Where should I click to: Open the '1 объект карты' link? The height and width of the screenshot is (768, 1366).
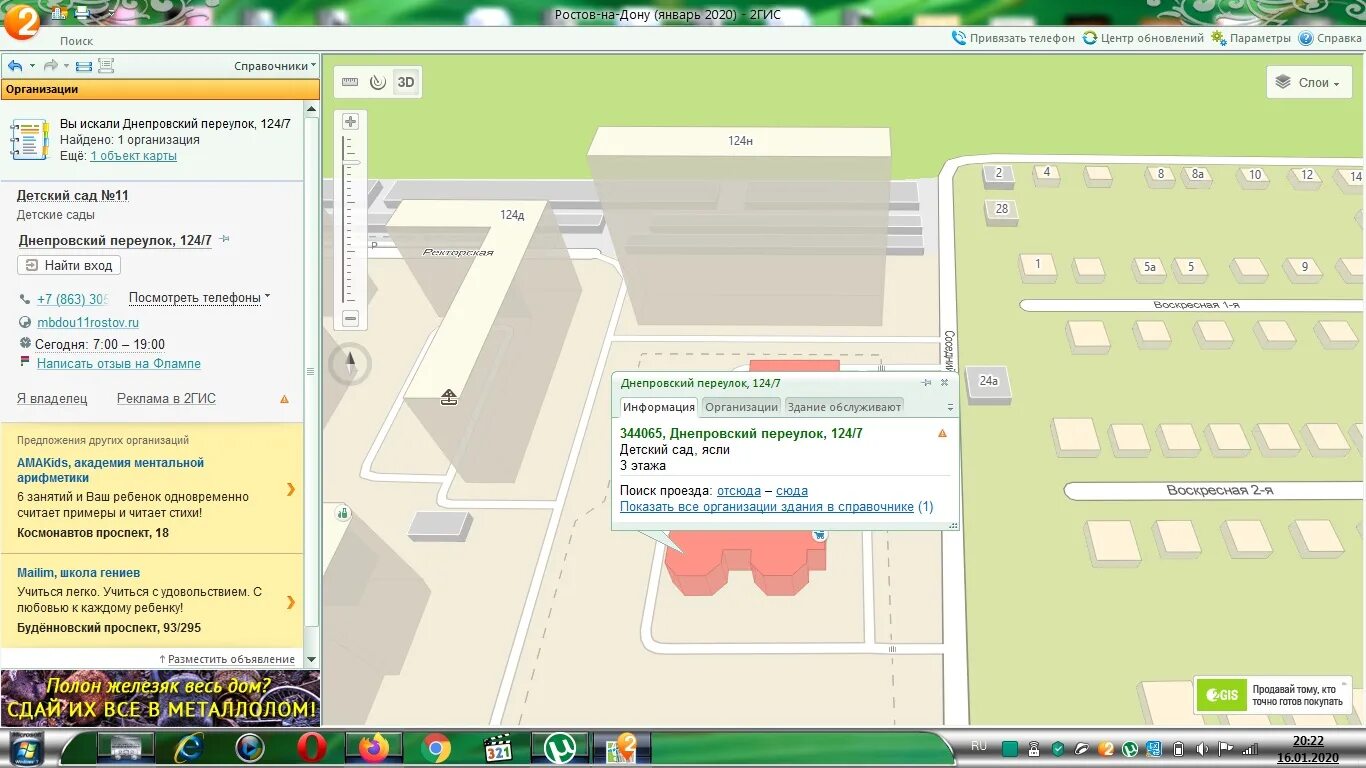[133, 156]
